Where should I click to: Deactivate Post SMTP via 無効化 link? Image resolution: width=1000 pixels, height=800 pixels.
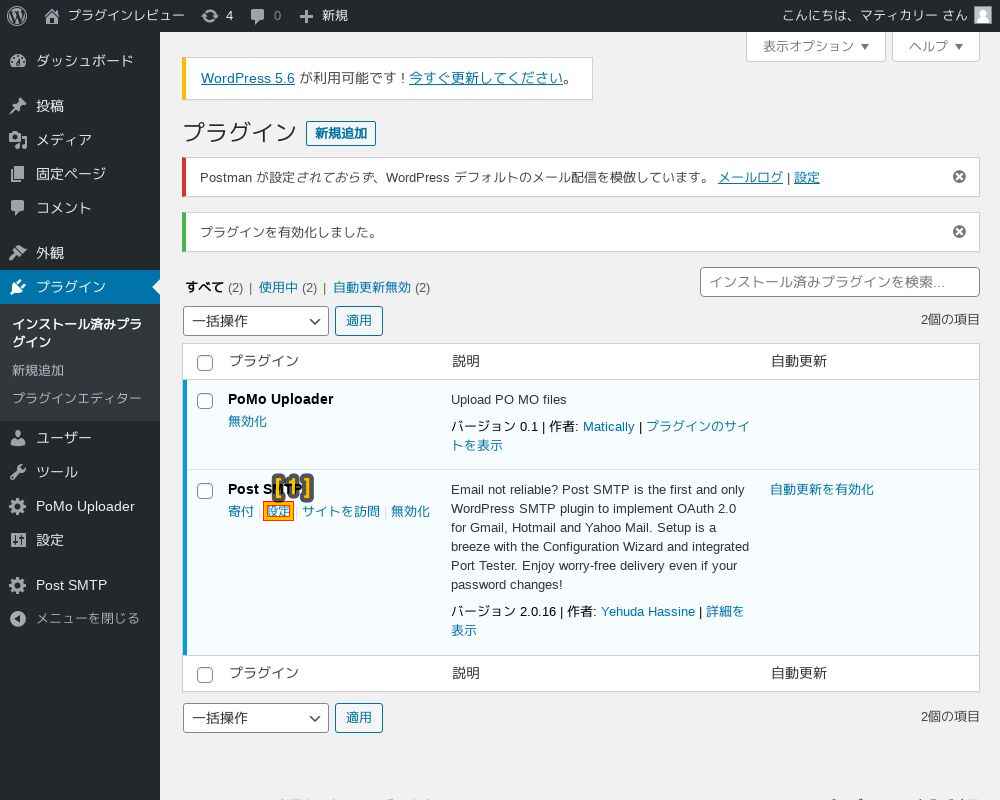tap(410, 511)
